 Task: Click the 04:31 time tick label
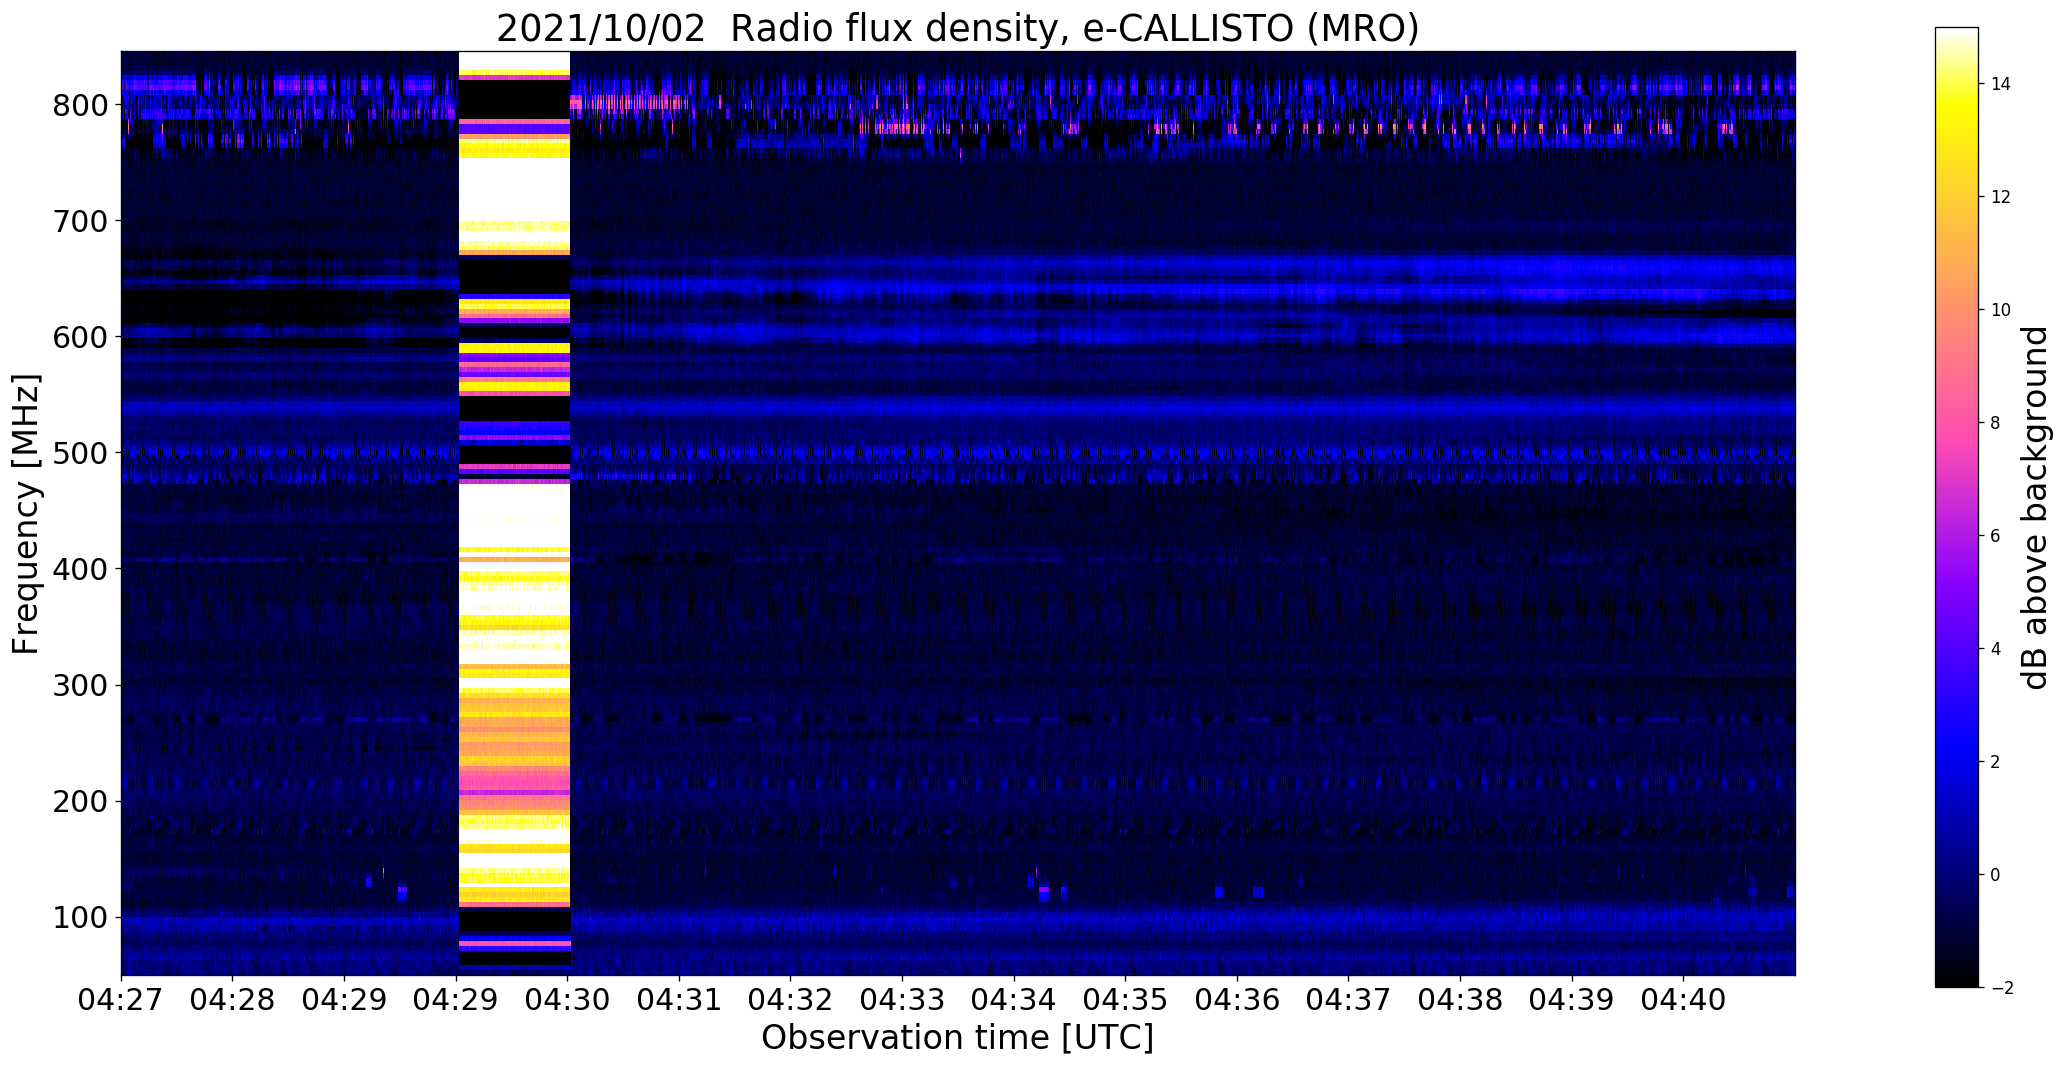point(680,1000)
